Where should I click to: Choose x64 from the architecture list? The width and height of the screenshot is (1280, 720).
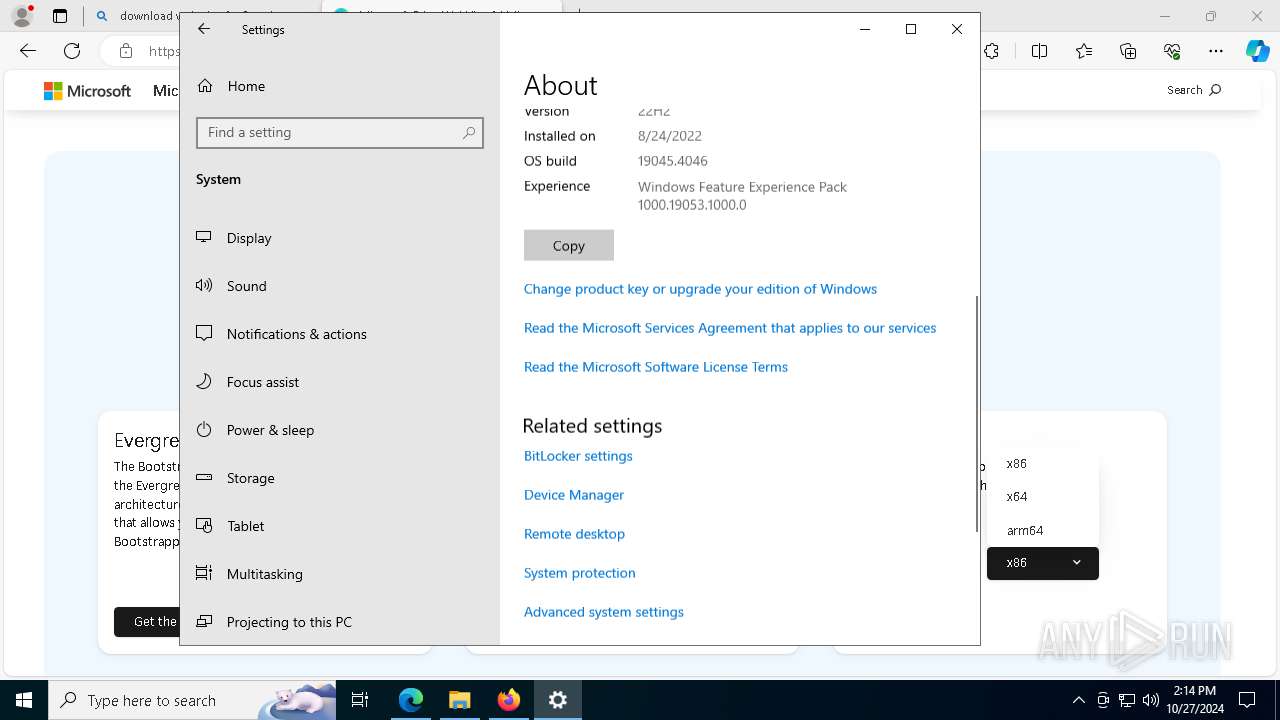[1043, 497]
